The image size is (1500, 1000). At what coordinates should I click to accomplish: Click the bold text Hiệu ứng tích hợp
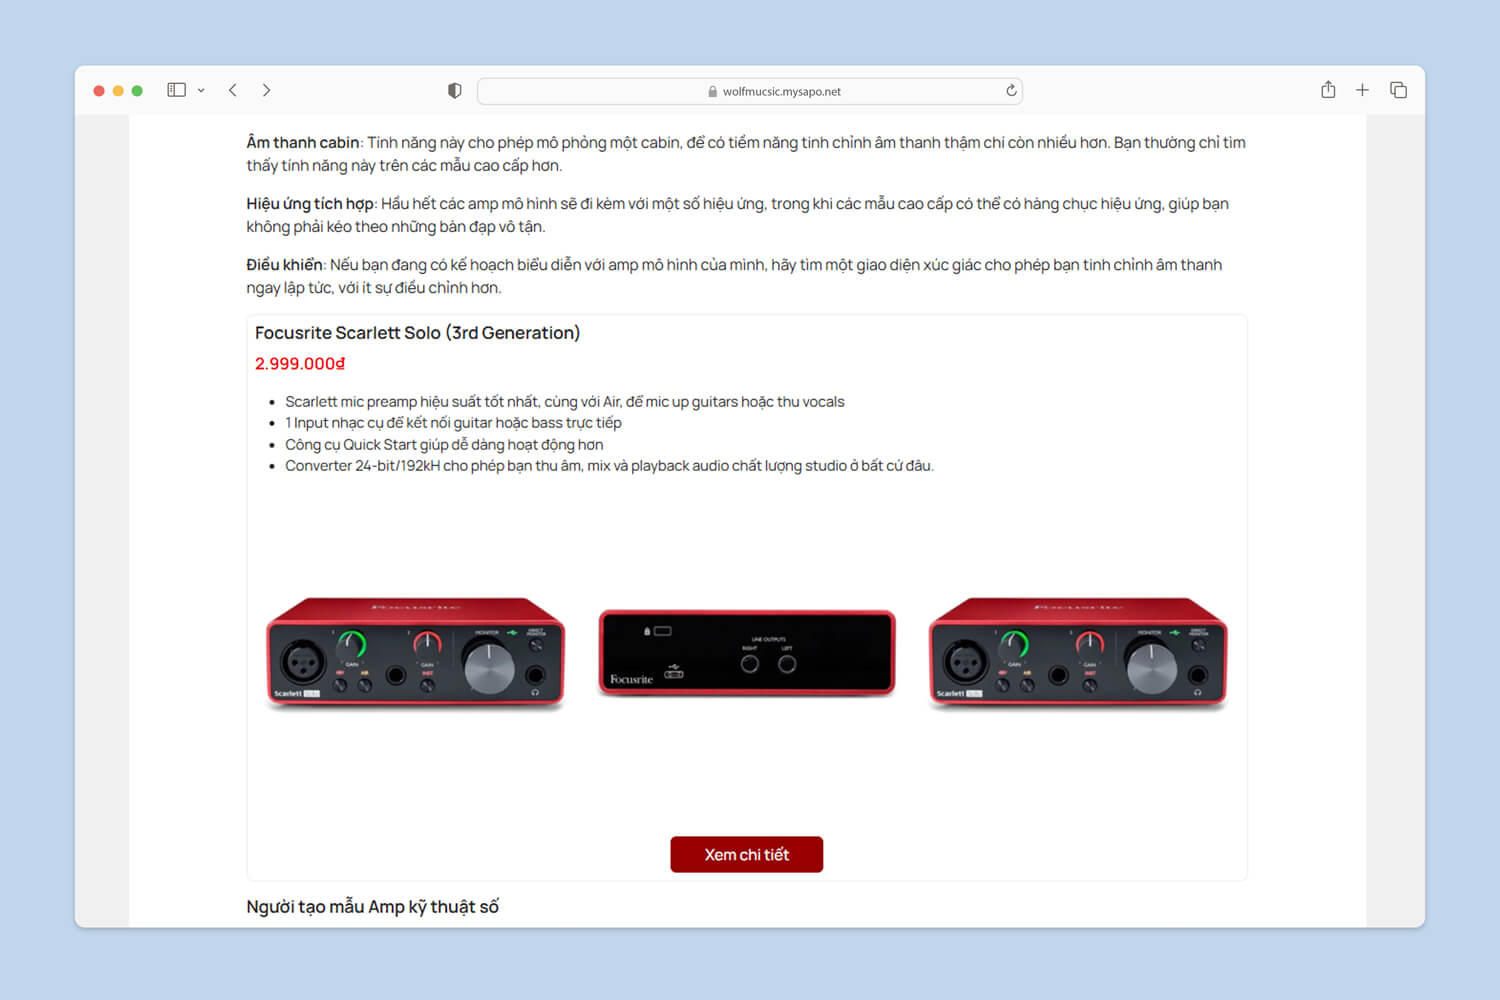310,204
